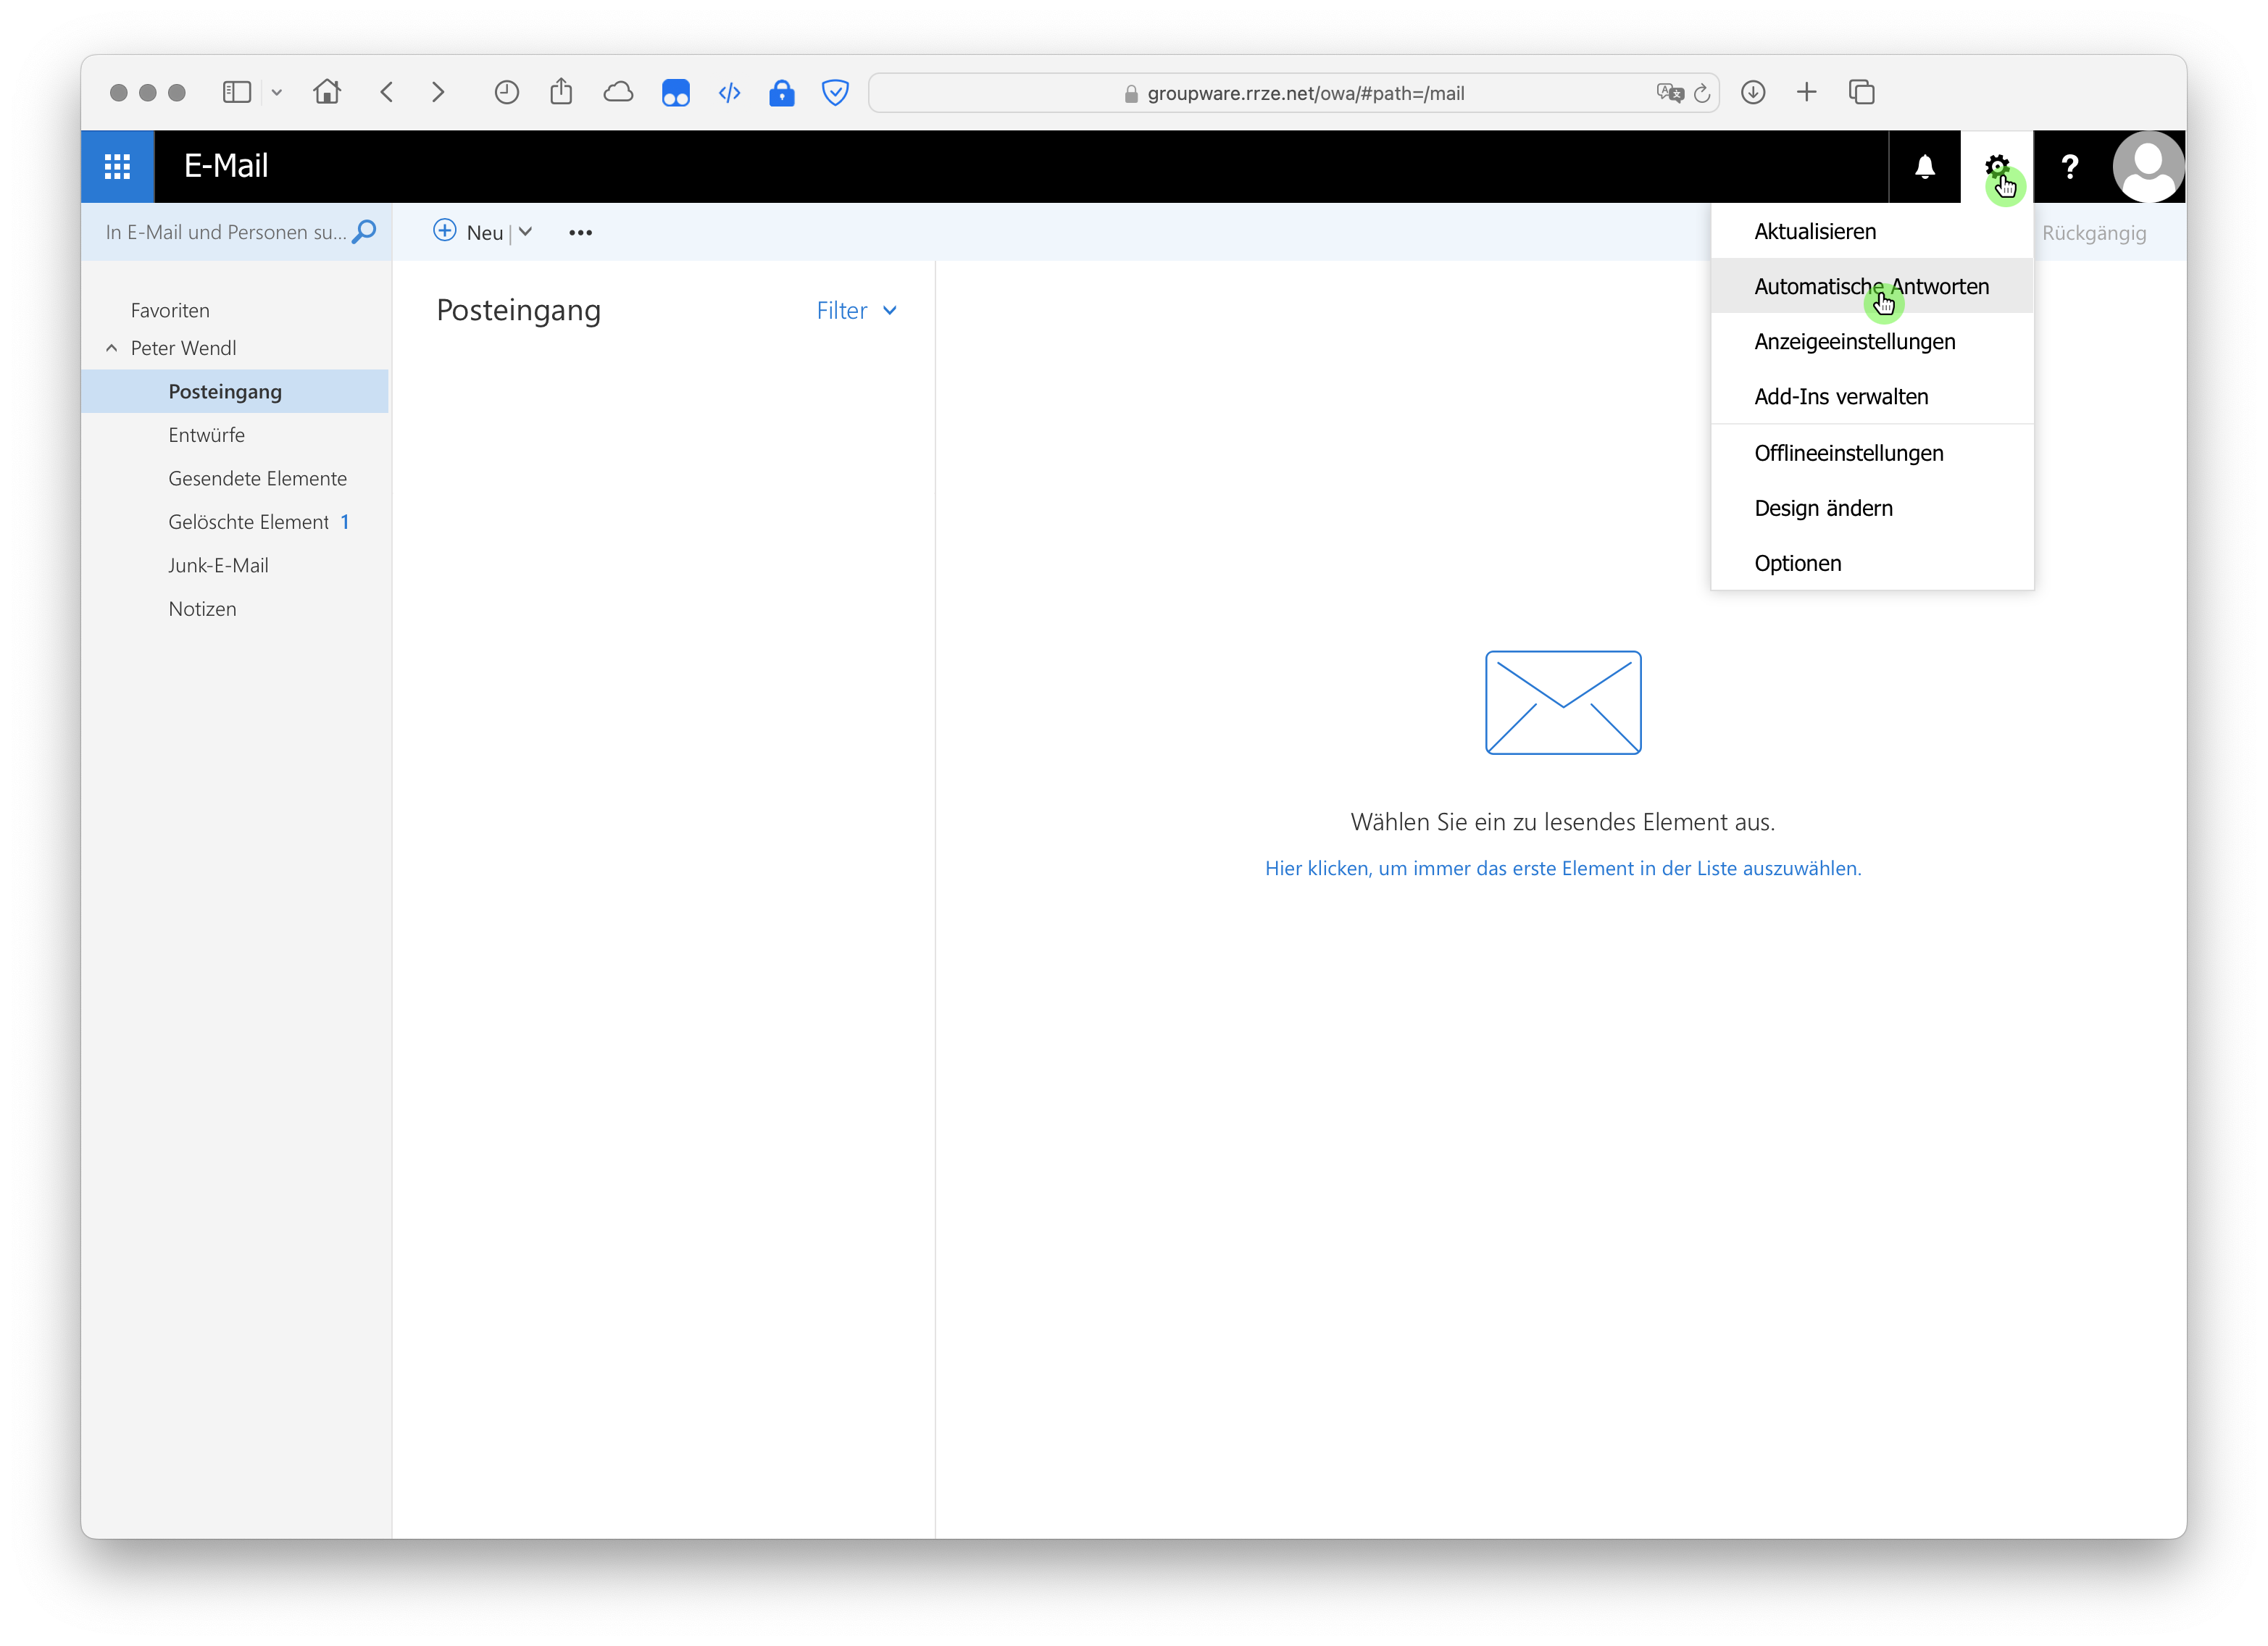
Task: Click the New message plus icon
Action: click(444, 231)
